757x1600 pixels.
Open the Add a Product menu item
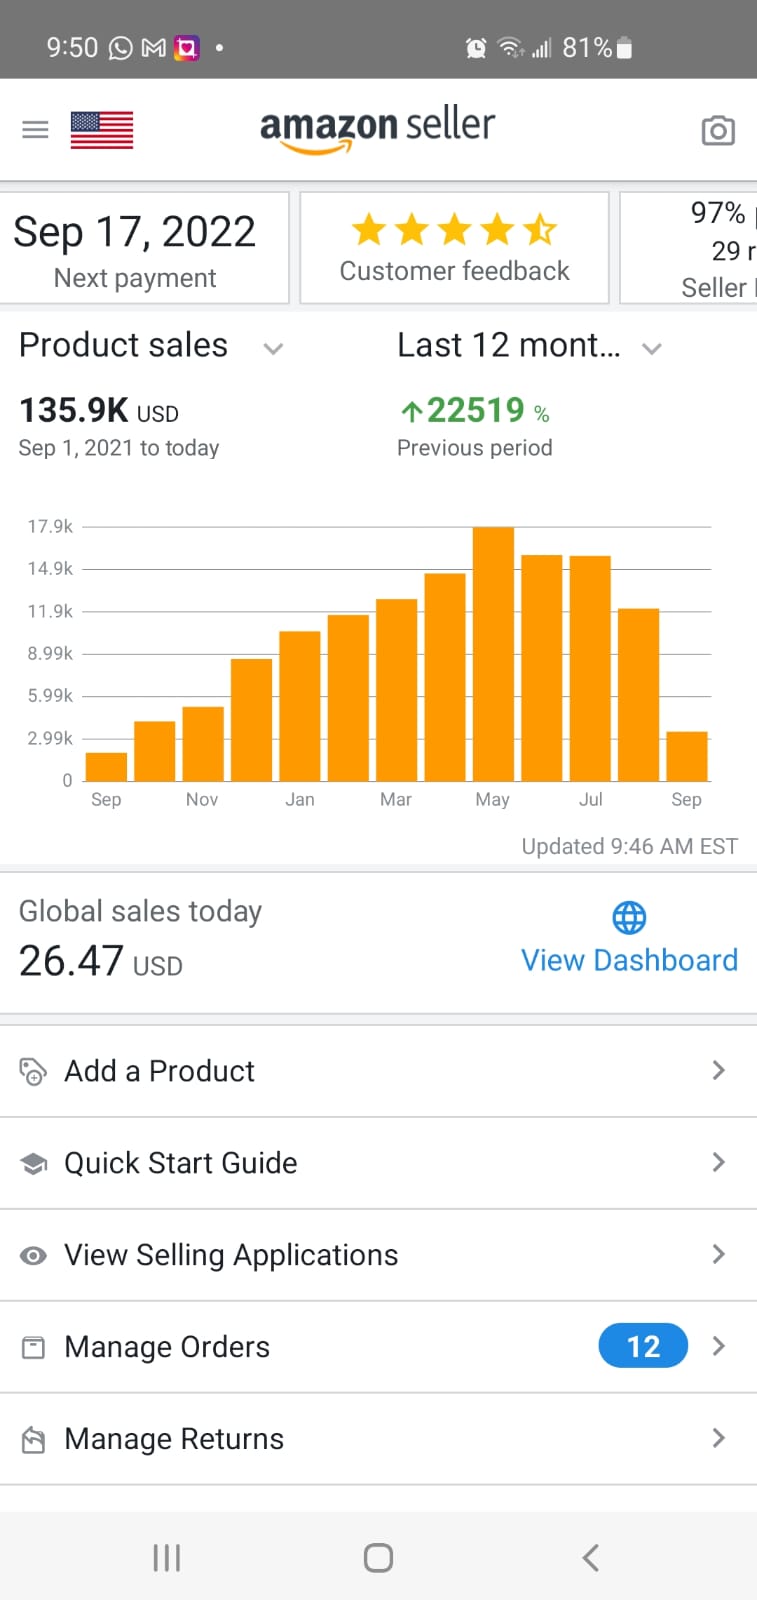click(x=160, y=1071)
